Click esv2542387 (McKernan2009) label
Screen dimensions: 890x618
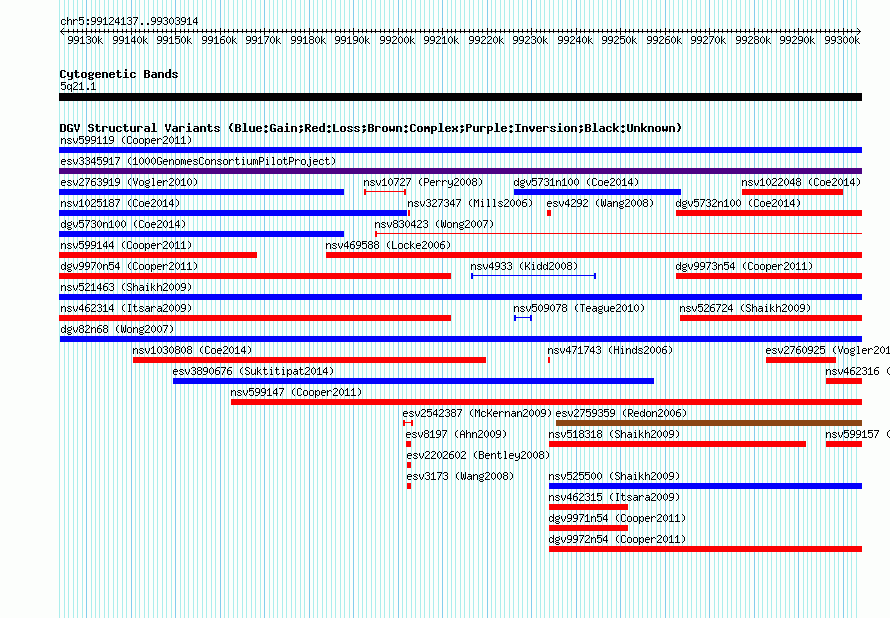477,413
